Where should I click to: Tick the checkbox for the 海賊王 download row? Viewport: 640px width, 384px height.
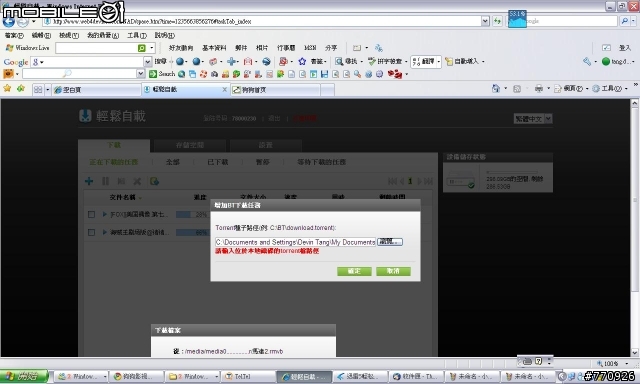91,232
